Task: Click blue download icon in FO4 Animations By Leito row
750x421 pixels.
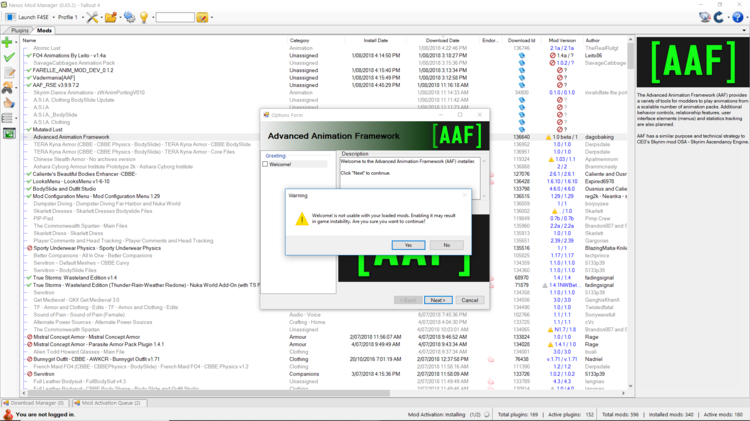Action: point(522,55)
